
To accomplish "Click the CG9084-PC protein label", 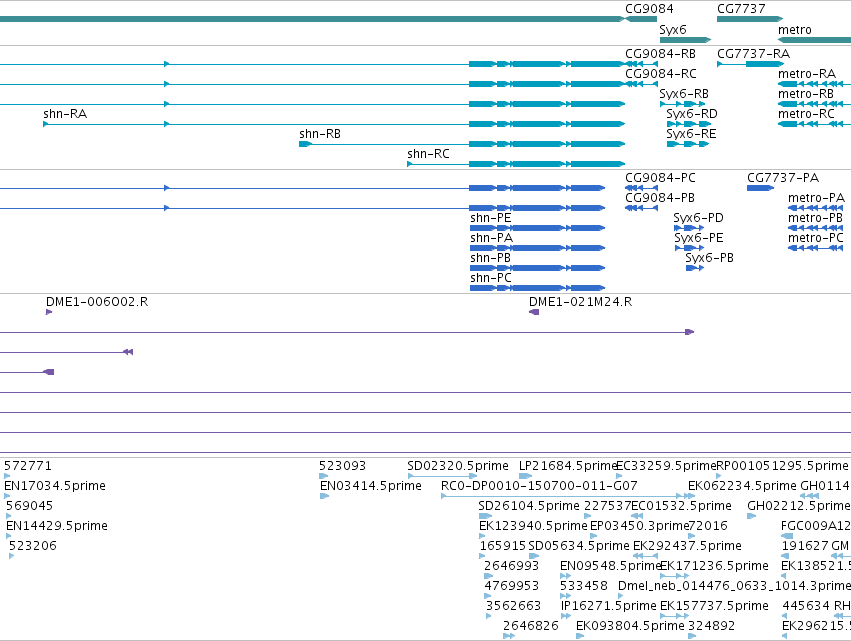I will [660, 177].
